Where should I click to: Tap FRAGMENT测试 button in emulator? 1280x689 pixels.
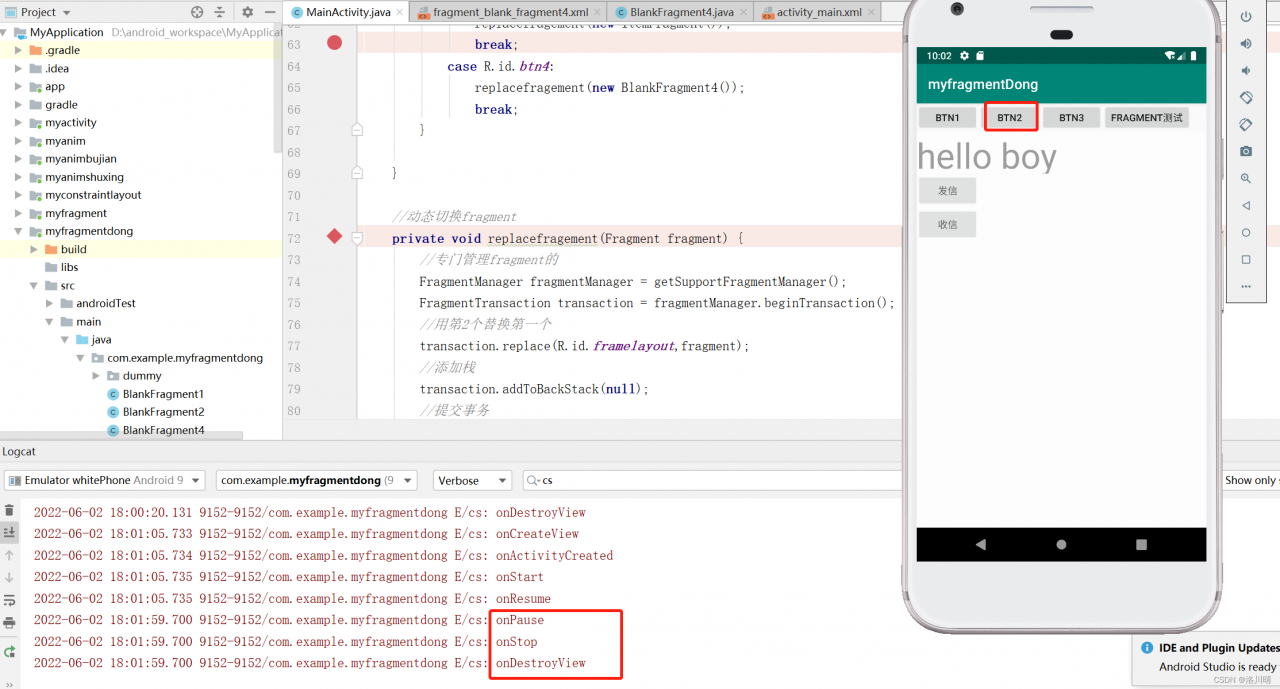(1147, 118)
